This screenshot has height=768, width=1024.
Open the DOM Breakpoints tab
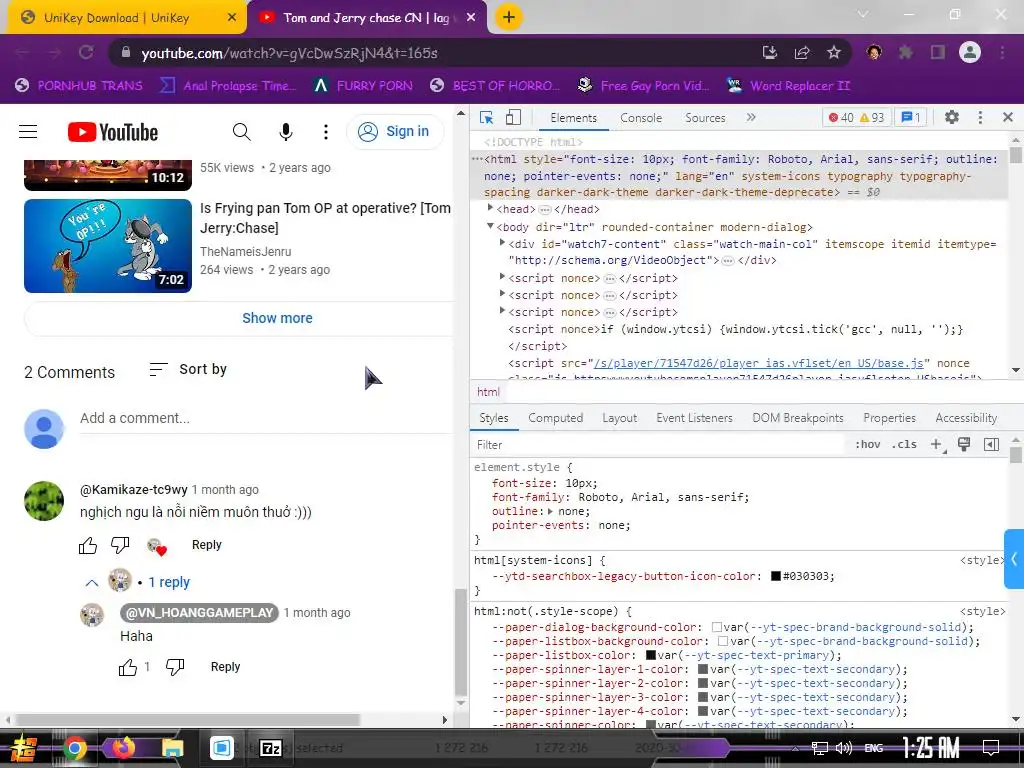click(x=797, y=418)
